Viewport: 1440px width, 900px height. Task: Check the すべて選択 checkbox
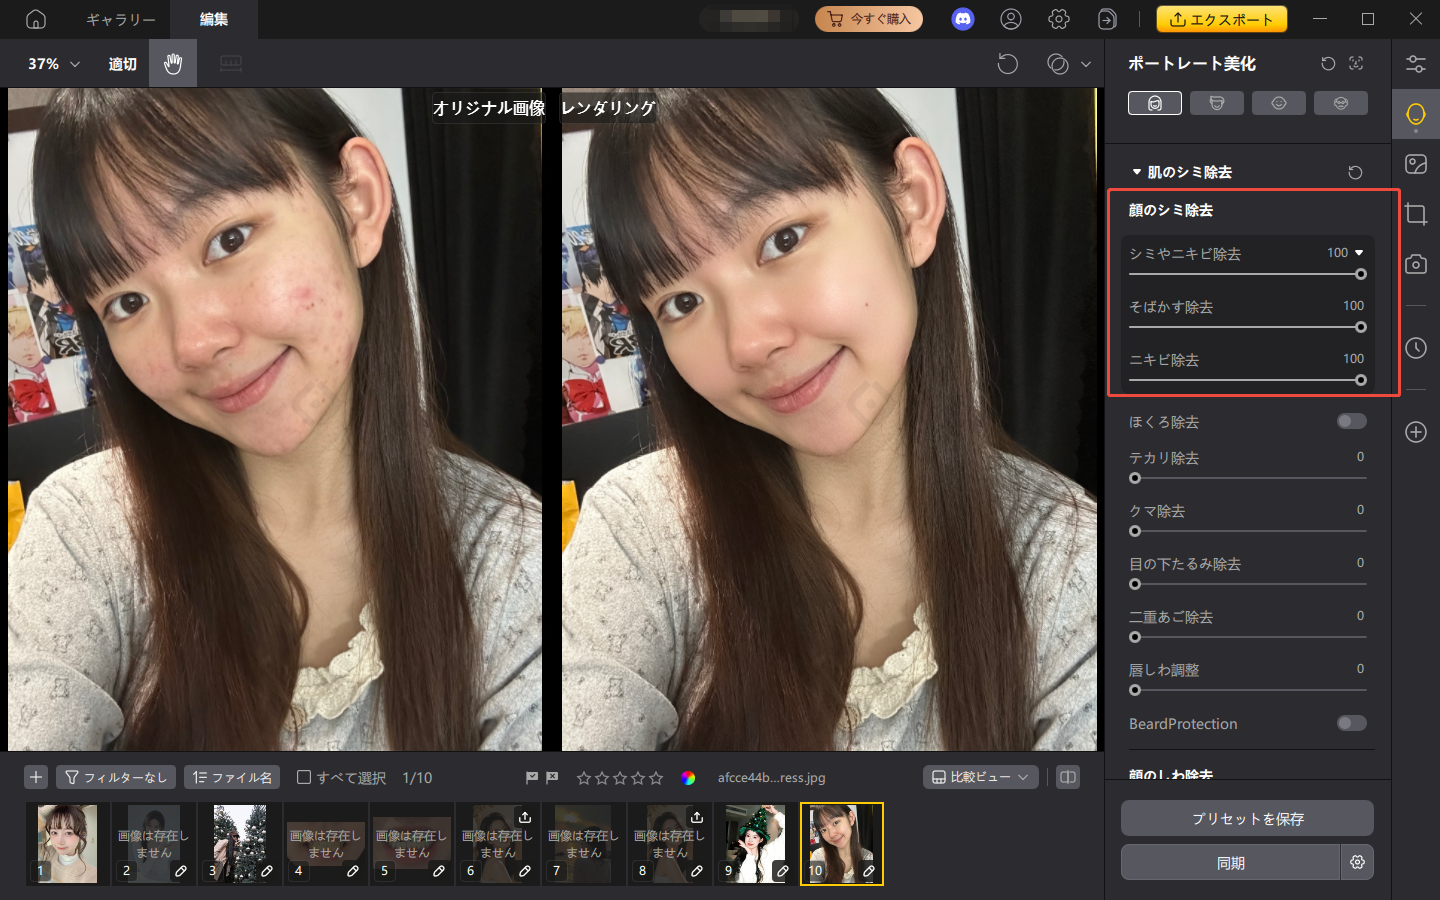304,777
